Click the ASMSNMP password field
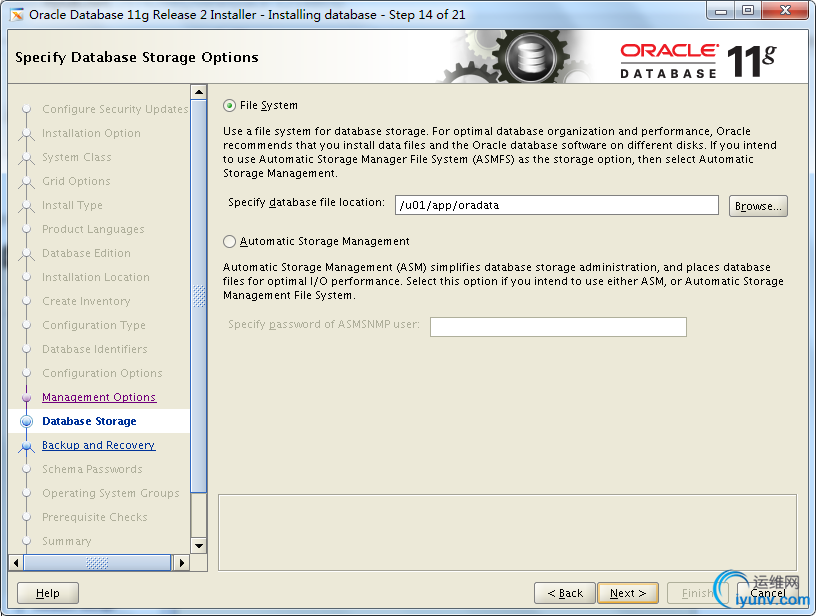 click(558, 327)
